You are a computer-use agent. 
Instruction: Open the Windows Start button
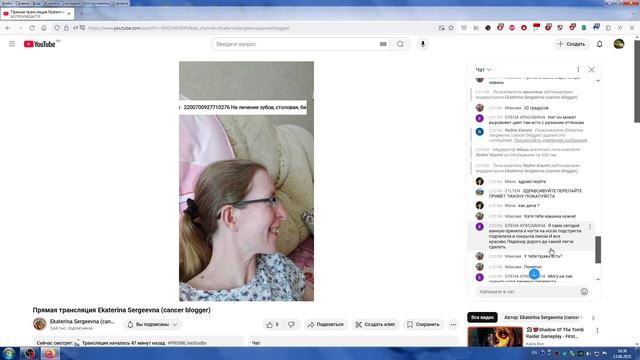(9, 353)
